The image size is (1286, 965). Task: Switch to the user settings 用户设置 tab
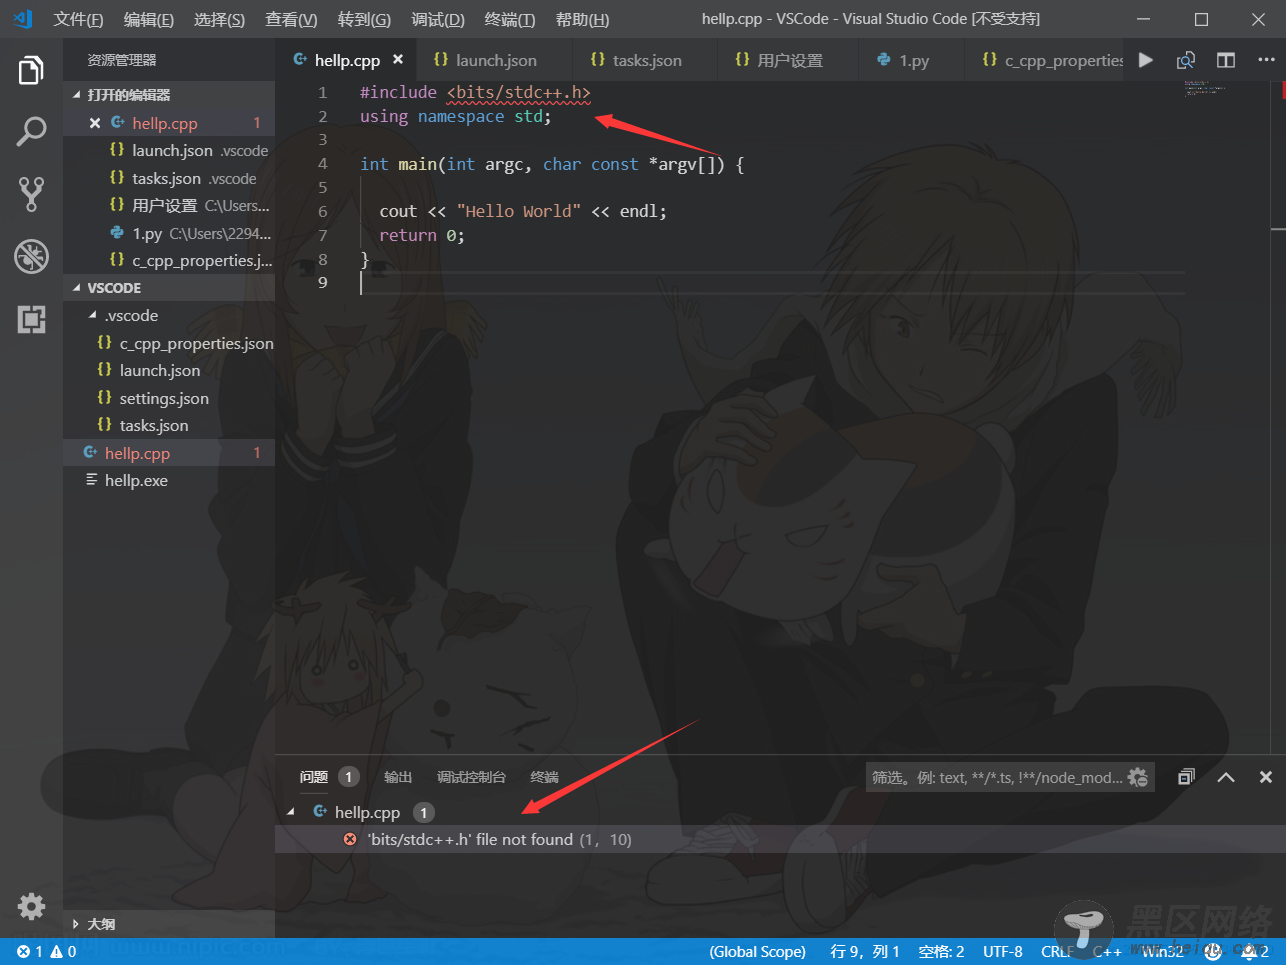point(789,60)
